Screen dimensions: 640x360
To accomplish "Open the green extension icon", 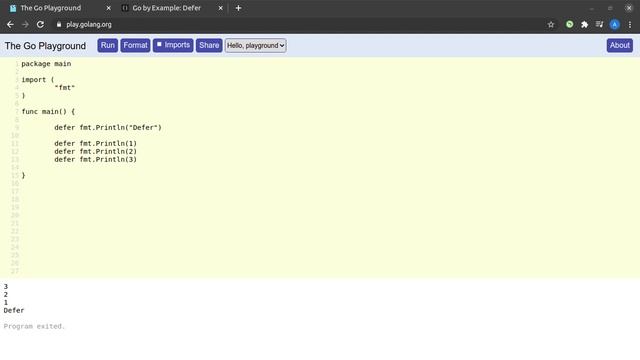I will coord(569,24).
